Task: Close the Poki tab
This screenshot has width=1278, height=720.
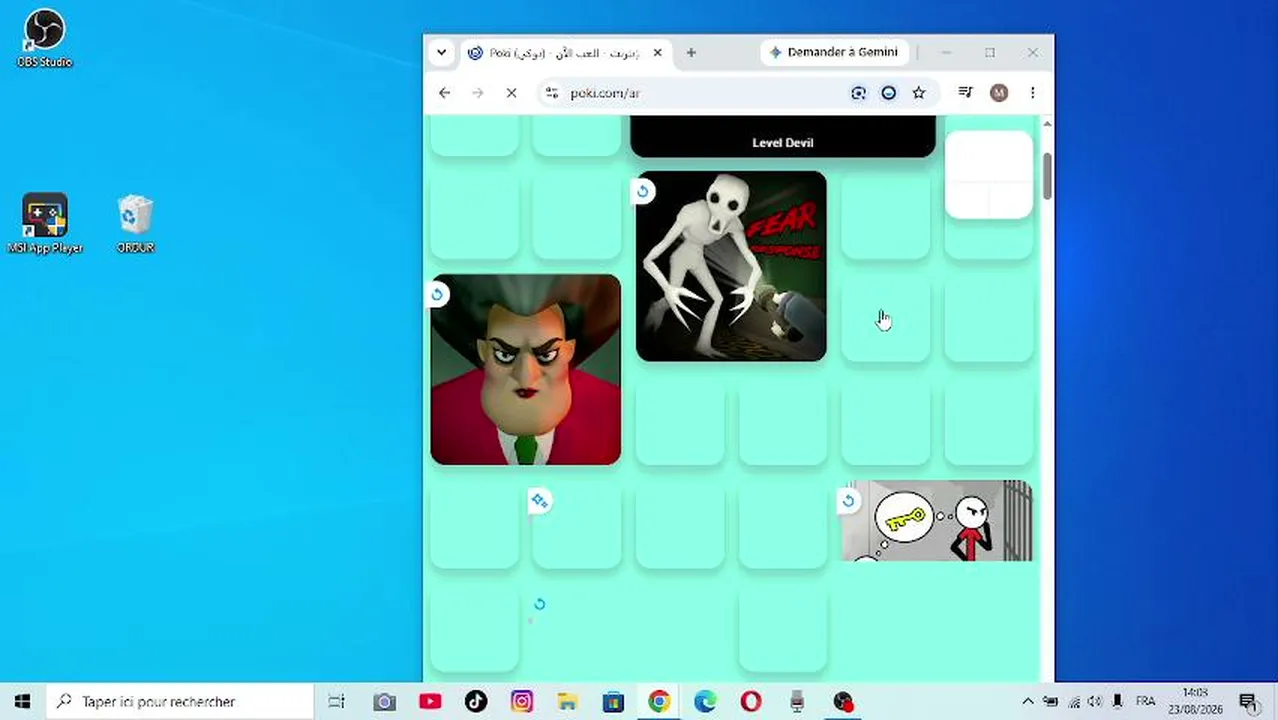Action: 657,53
